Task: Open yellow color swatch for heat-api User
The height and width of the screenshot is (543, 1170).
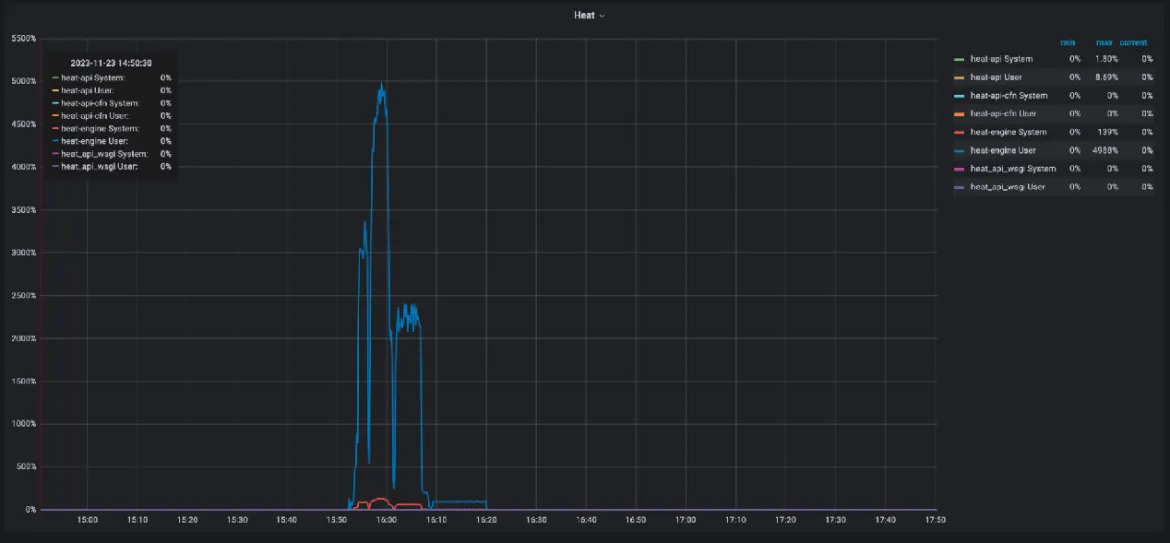Action: pos(960,77)
